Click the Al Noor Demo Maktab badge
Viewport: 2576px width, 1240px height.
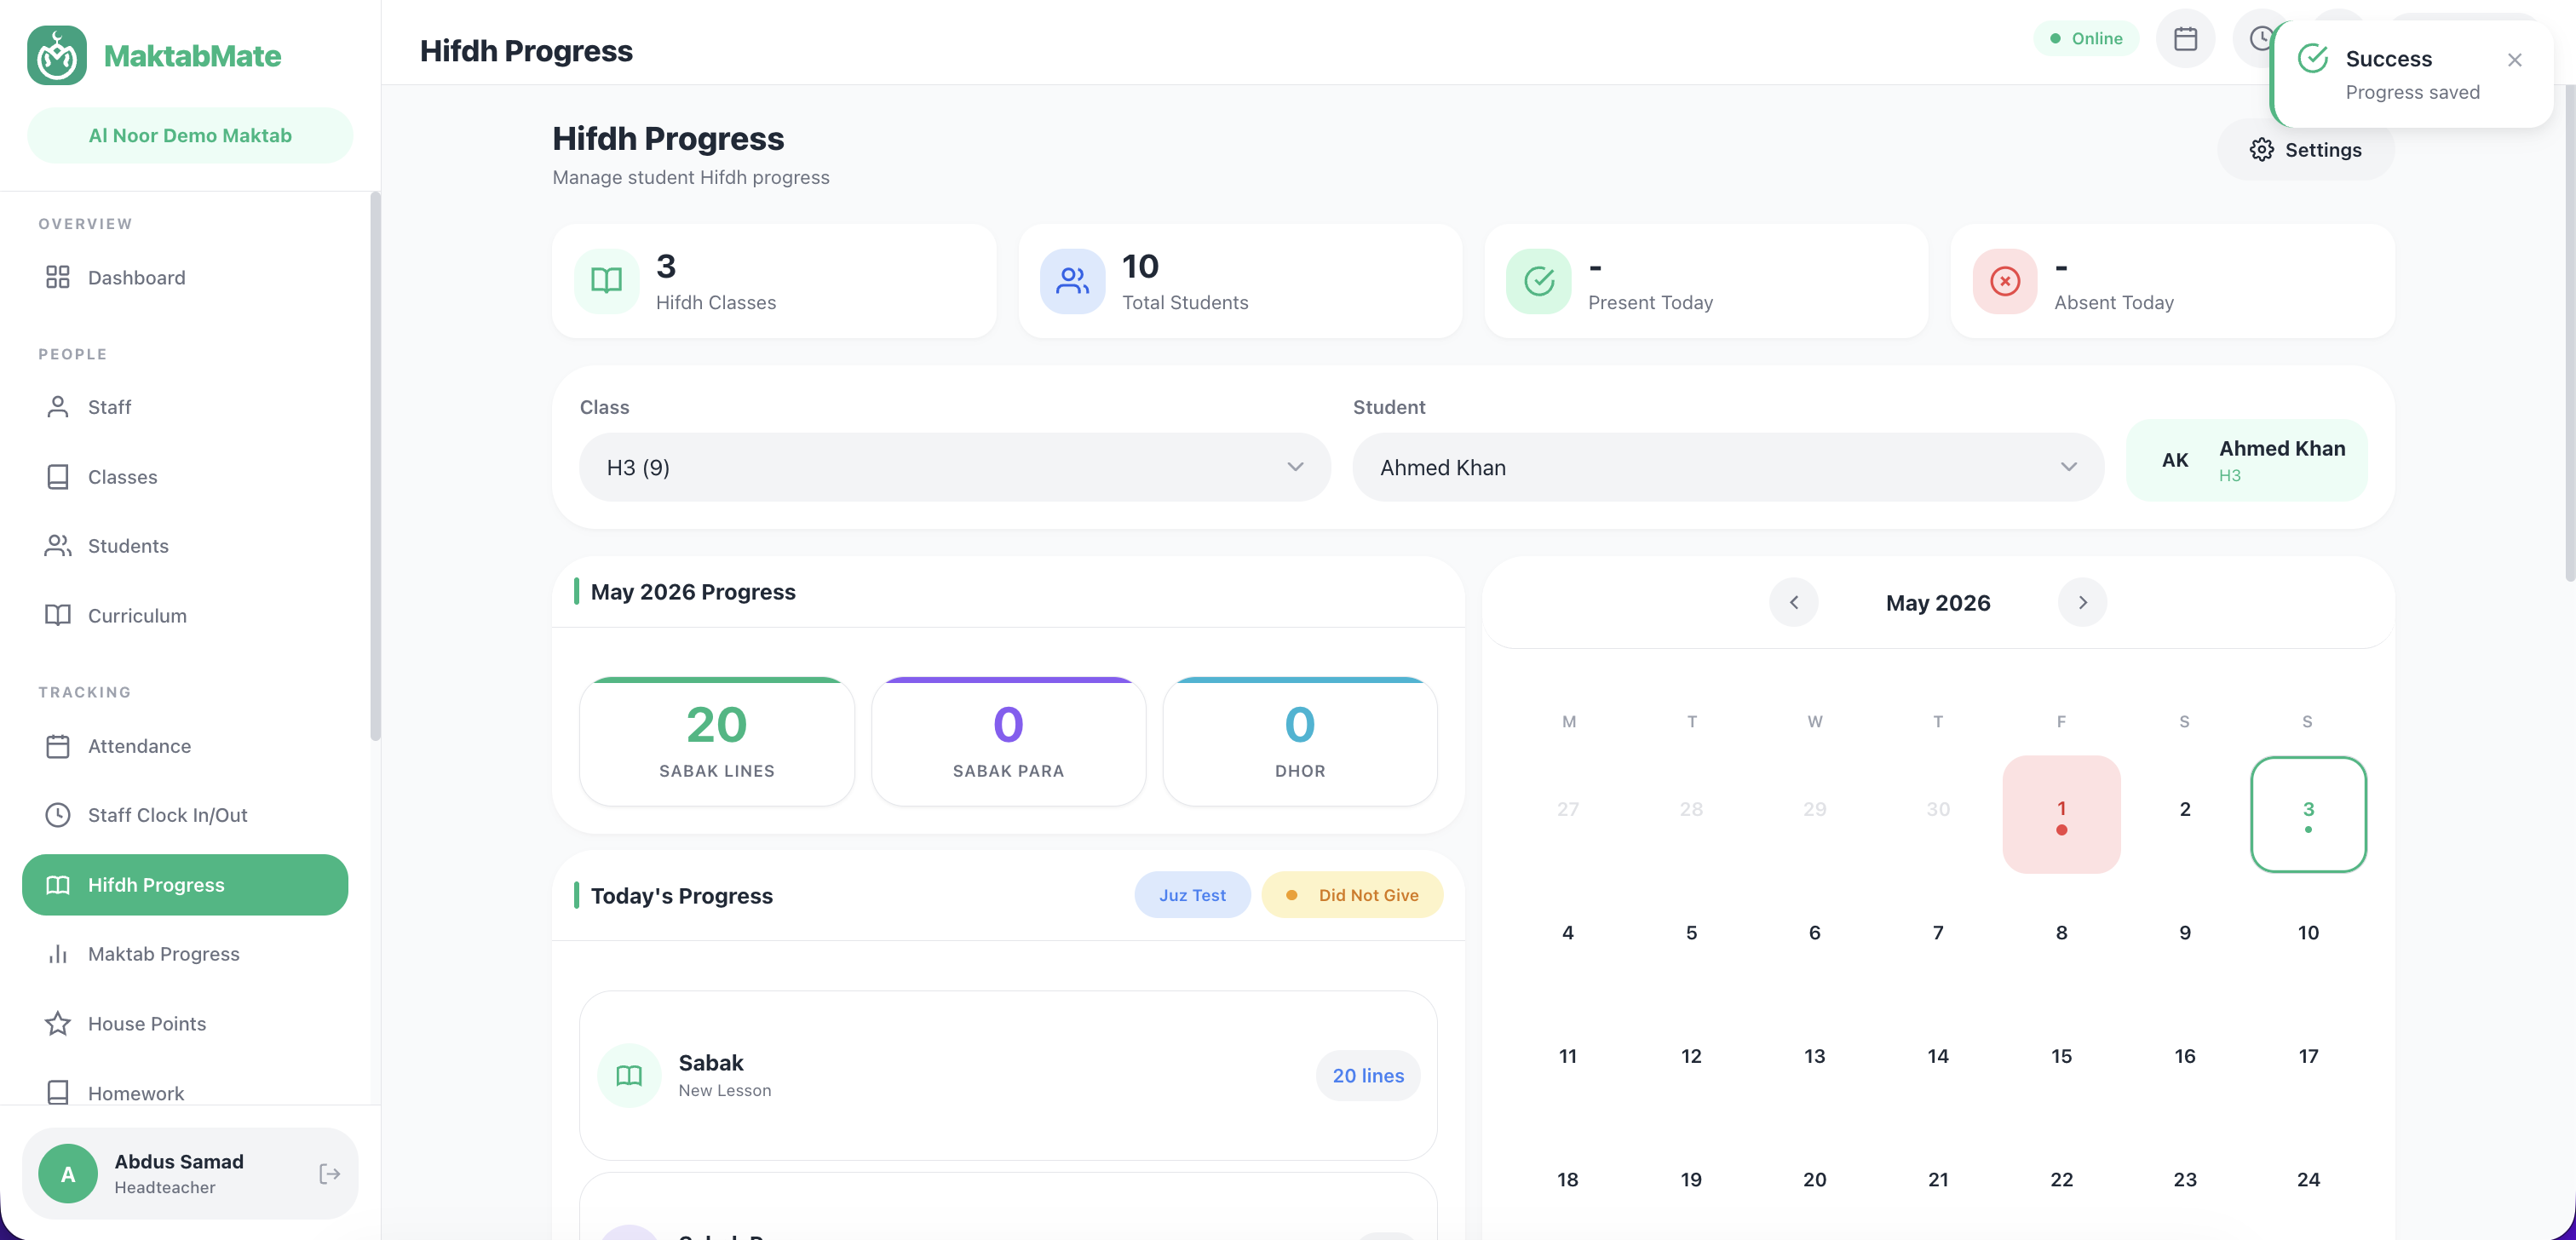[x=190, y=135]
